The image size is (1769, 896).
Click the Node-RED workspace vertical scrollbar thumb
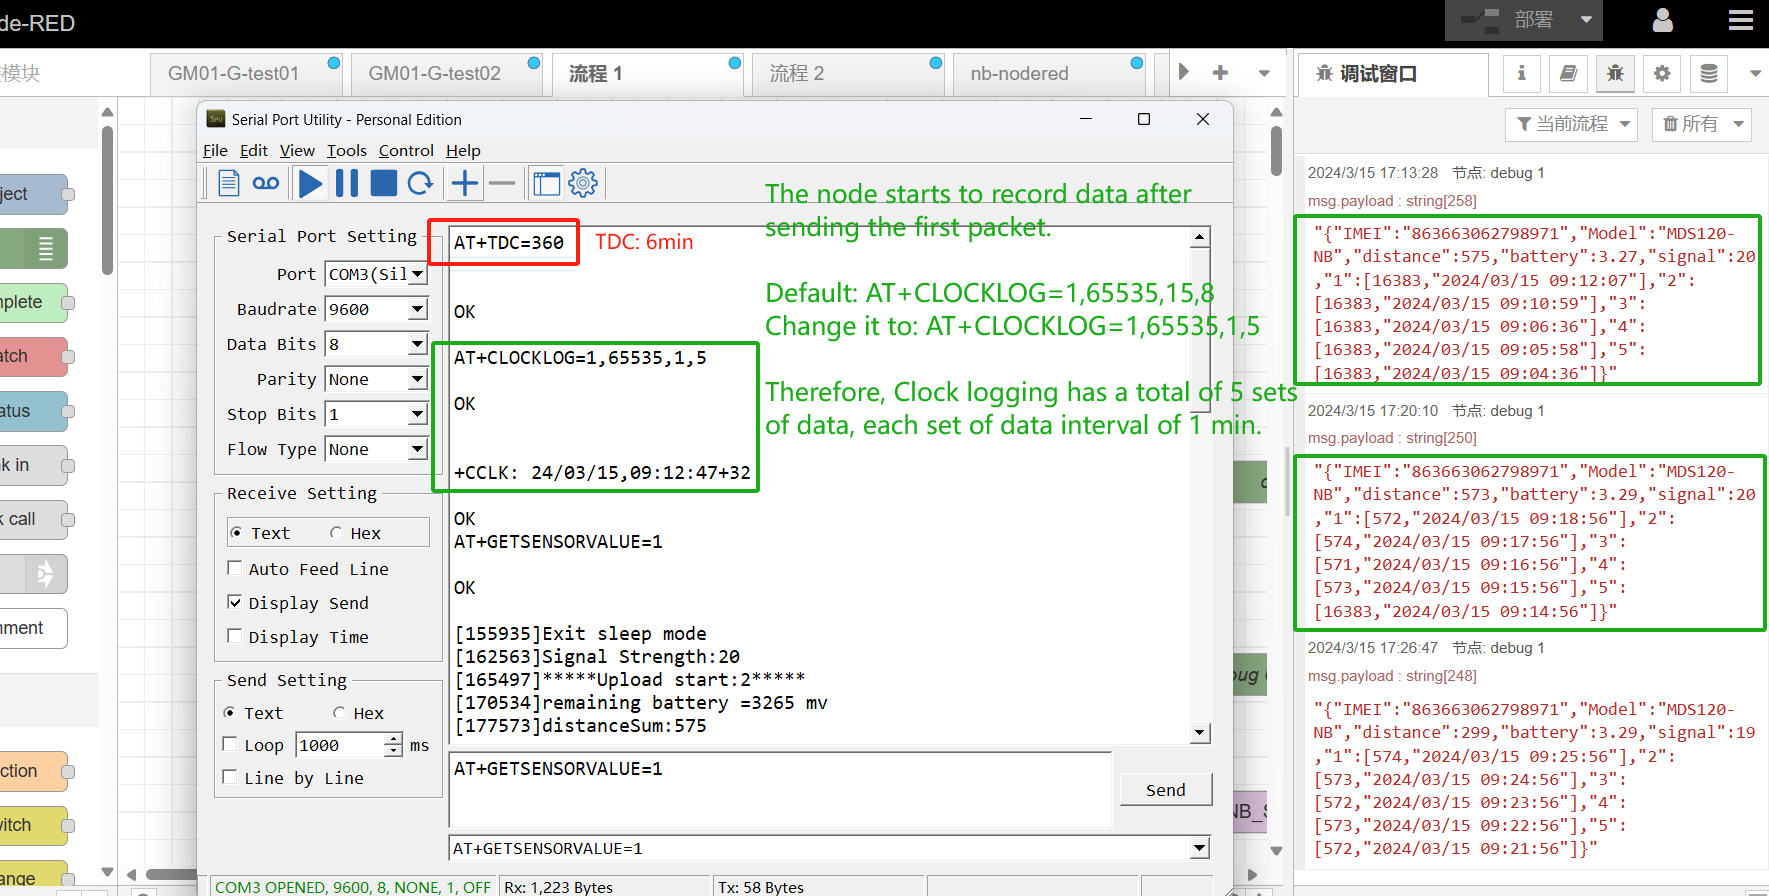[x=1277, y=150]
